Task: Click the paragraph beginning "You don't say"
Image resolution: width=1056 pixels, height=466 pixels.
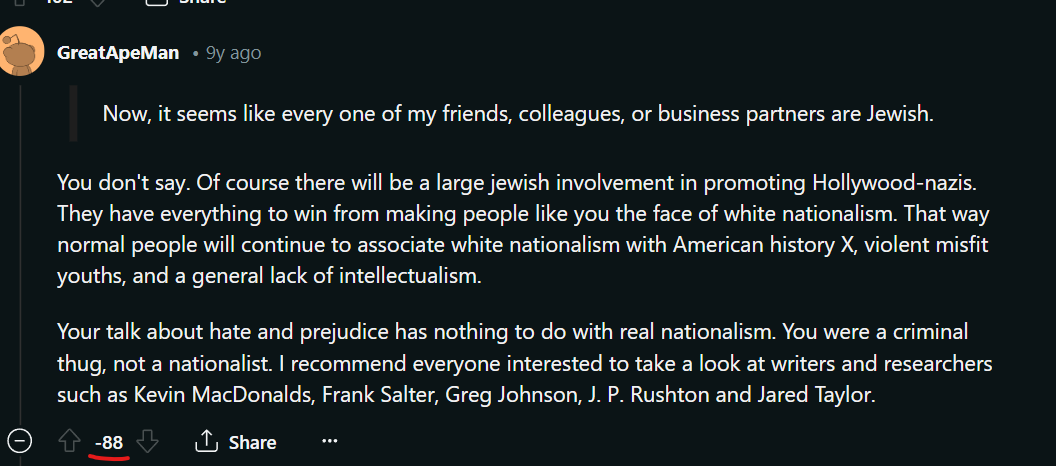Action: (x=523, y=230)
